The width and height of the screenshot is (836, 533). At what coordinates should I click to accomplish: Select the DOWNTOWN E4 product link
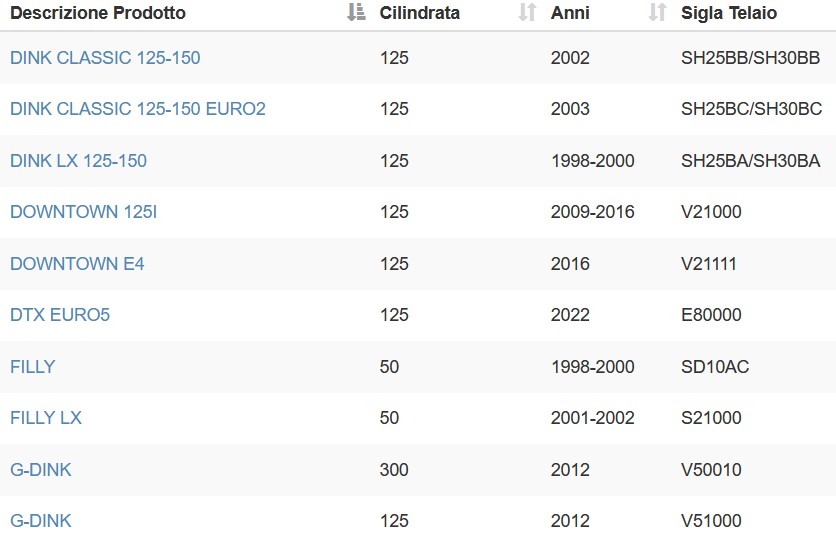[x=77, y=263]
